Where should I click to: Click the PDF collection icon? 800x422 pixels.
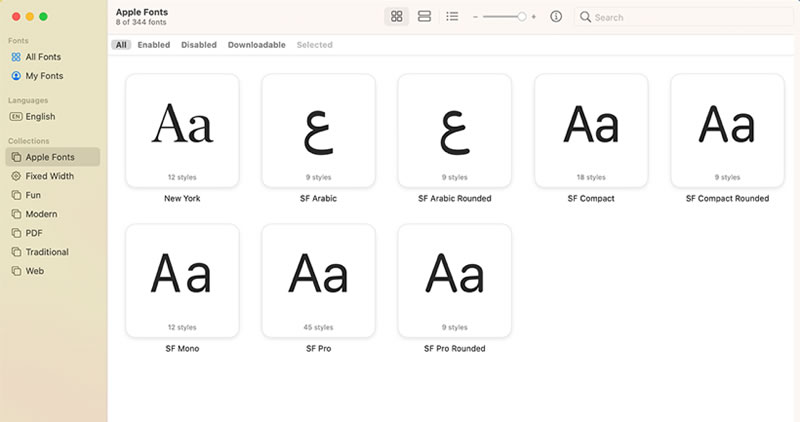[16, 233]
